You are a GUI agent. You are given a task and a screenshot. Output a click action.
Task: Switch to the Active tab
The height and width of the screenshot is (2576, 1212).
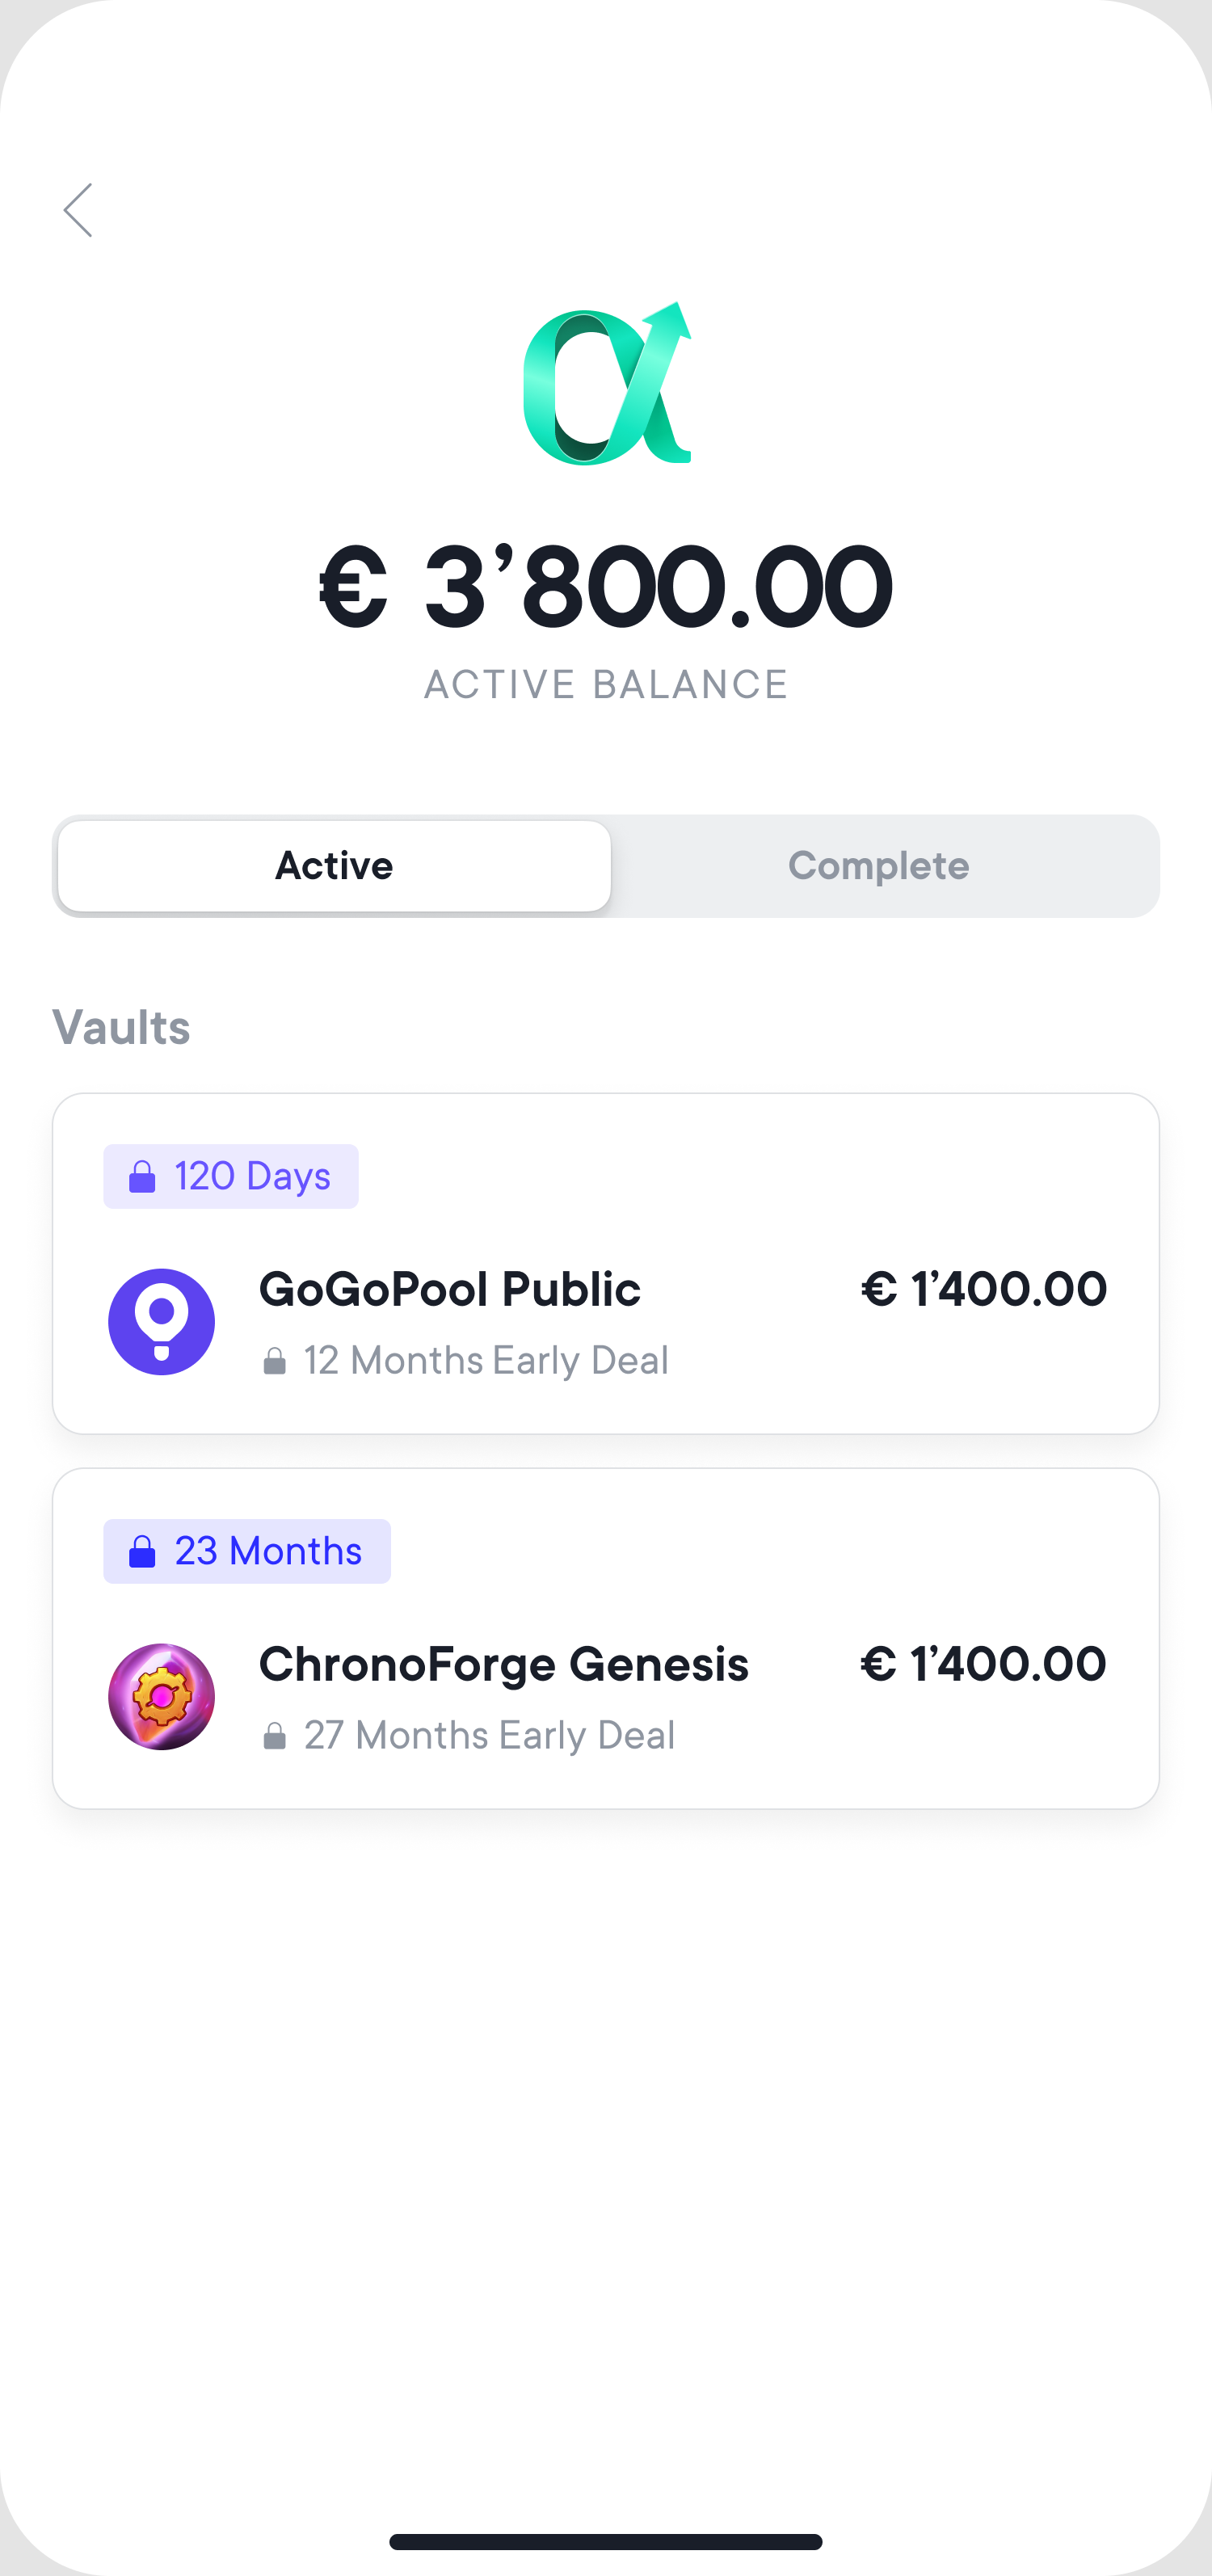point(334,866)
